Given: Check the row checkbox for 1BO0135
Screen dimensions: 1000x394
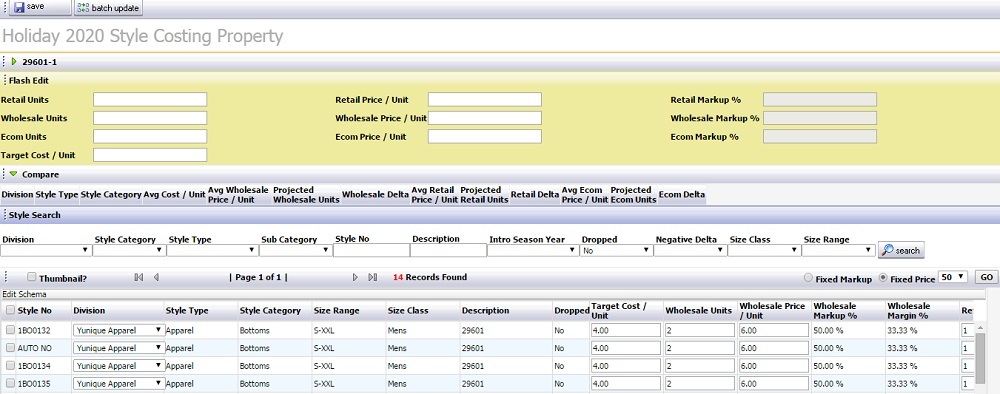Looking at the screenshot, I should point(10,384).
